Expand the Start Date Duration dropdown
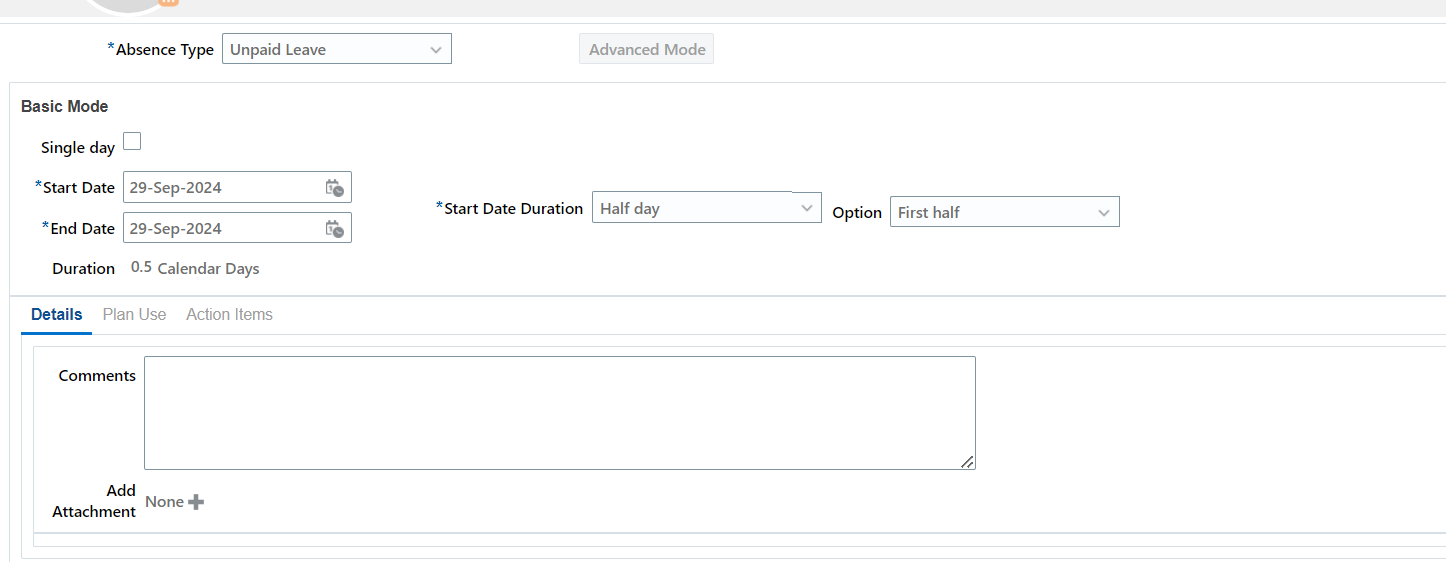Screen dimensions: 1446x562 706,208
